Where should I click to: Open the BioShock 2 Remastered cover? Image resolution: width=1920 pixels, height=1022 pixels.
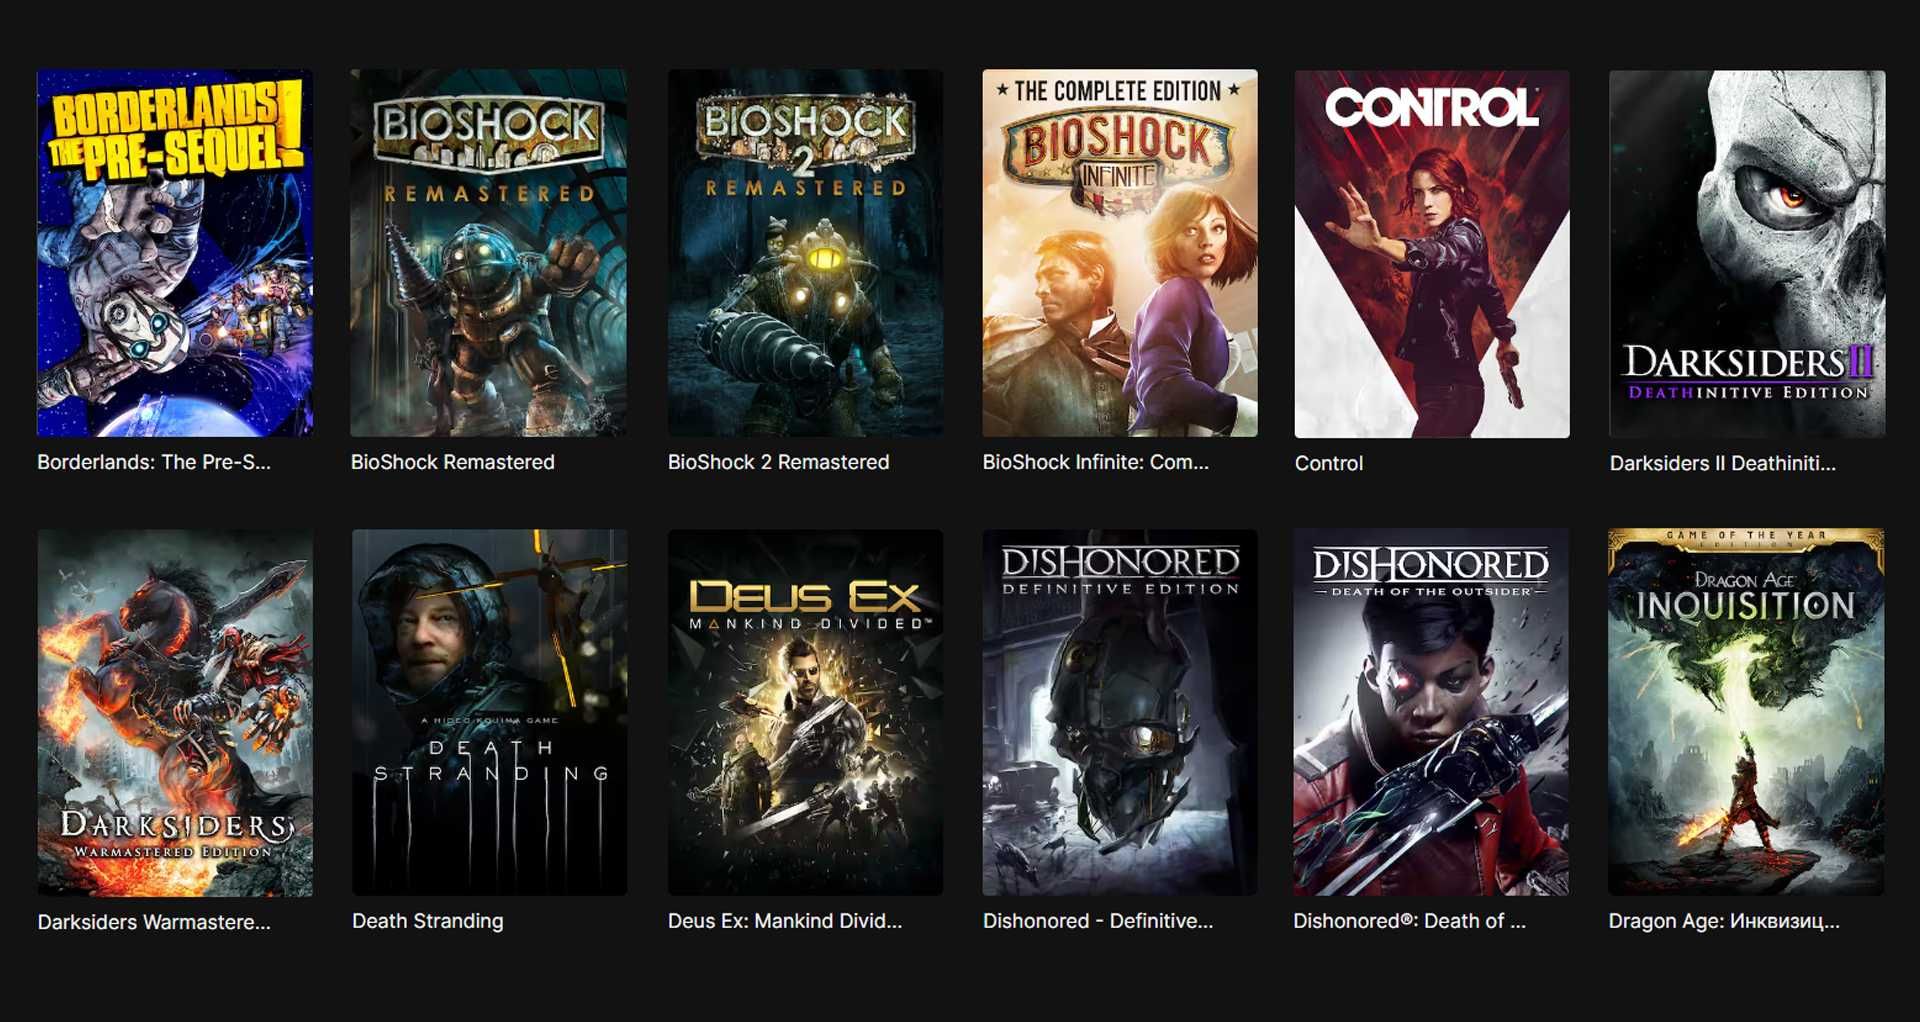pos(805,253)
